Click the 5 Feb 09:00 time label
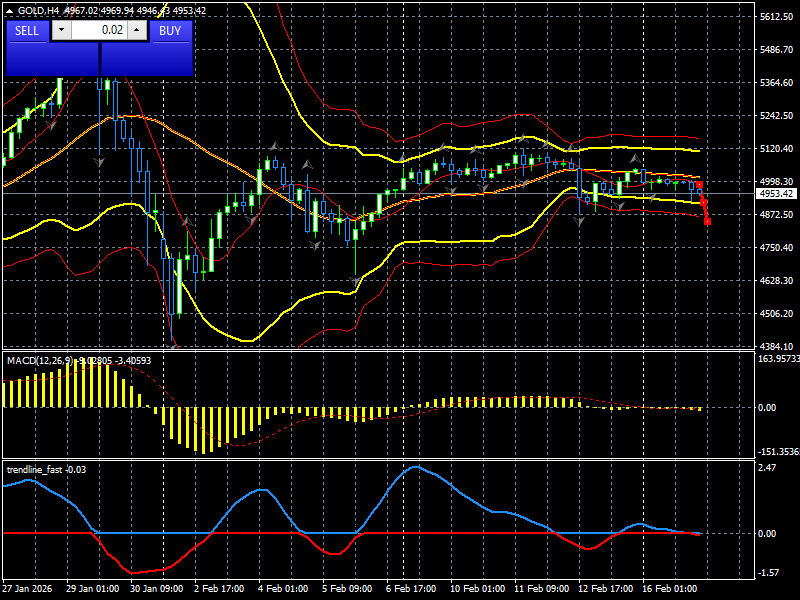This screenshot has height=600, width=800. pos(347,589)
